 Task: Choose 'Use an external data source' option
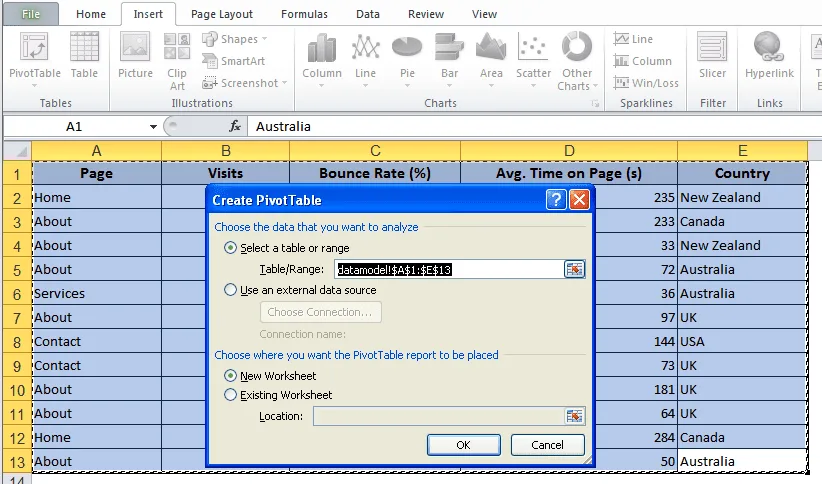pyautogui.click(x=230, y=290)
